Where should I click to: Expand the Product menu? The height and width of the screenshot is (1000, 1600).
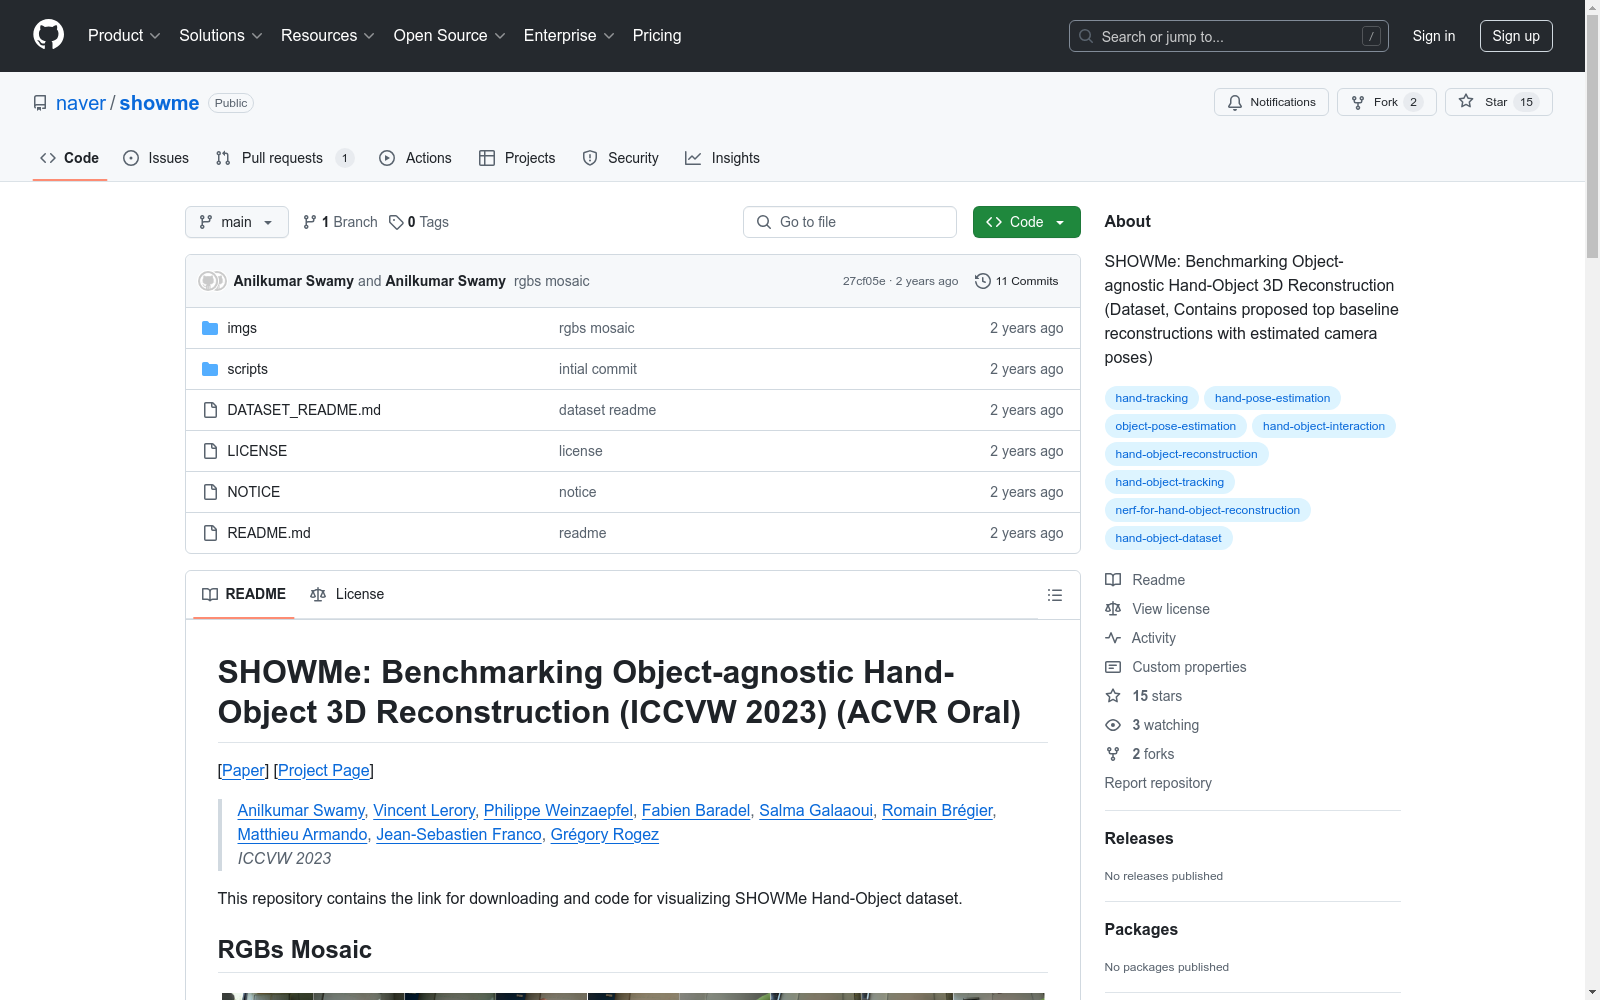tap(124, 36)
